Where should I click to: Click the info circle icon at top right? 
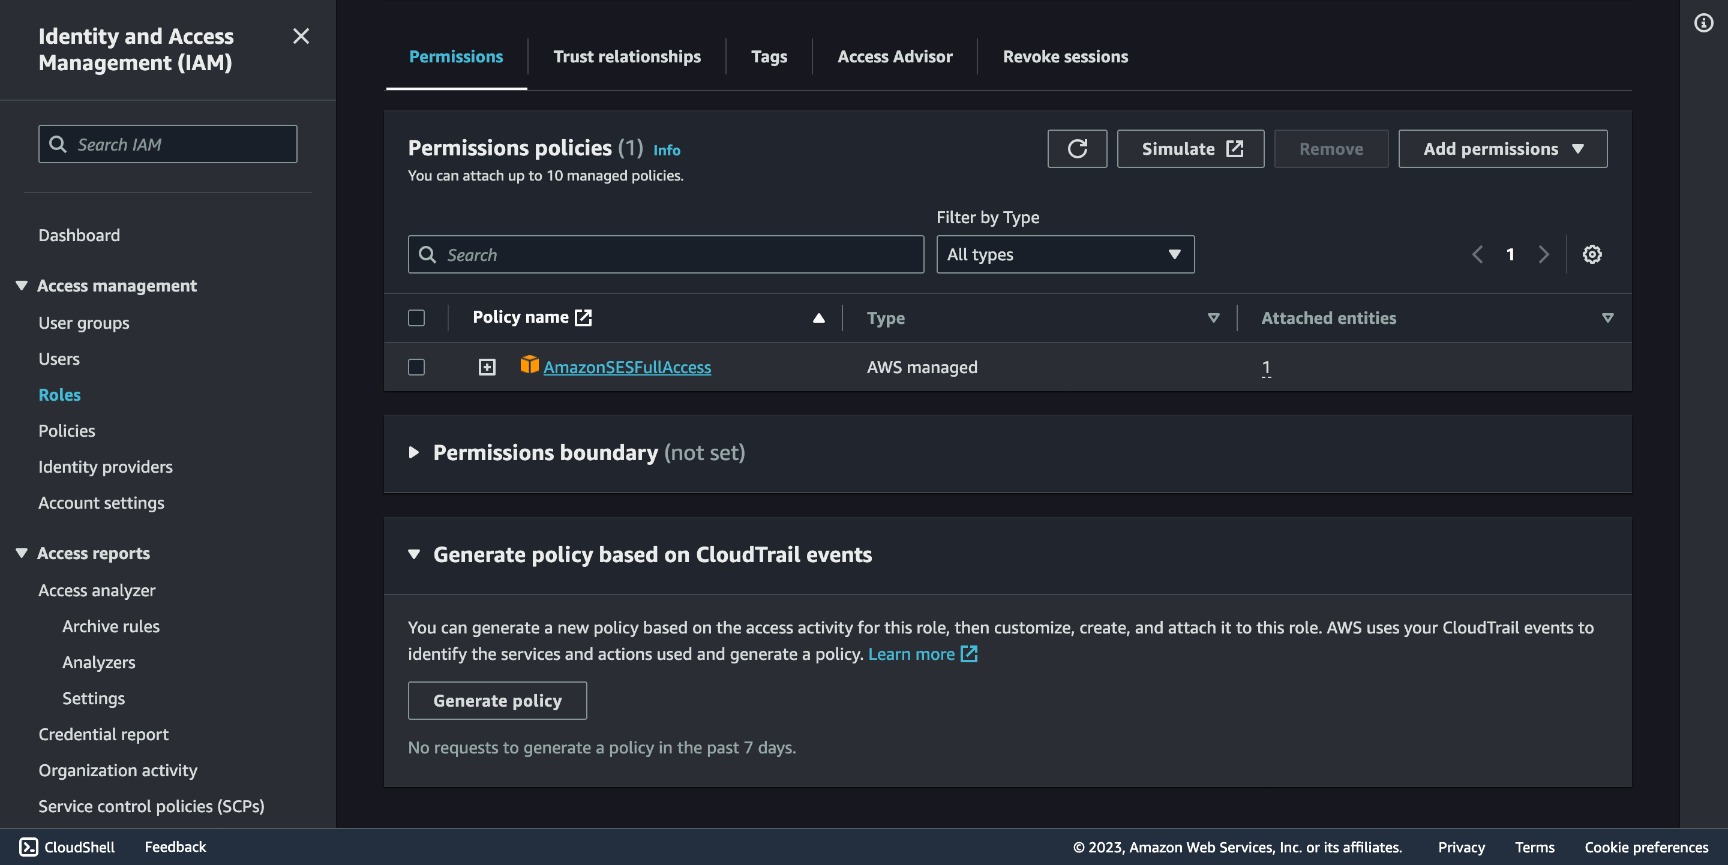click(x=1704, y=23)
